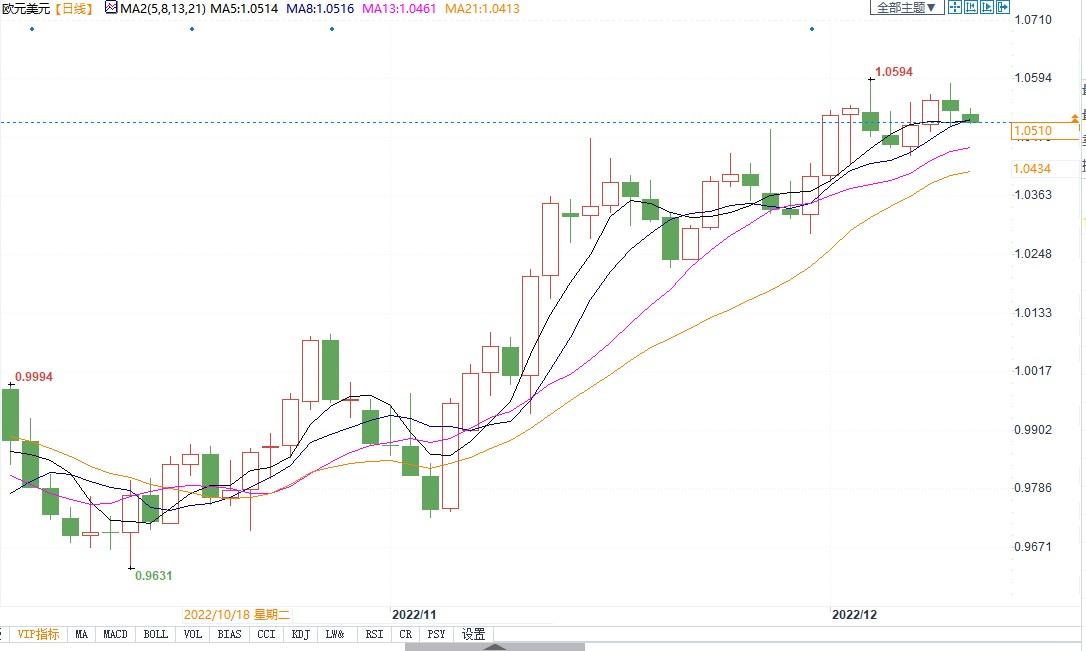The height and width of the screenshot is (651, 1086).
Task: Open the VIP指标 tab
Action: (38, 634)
